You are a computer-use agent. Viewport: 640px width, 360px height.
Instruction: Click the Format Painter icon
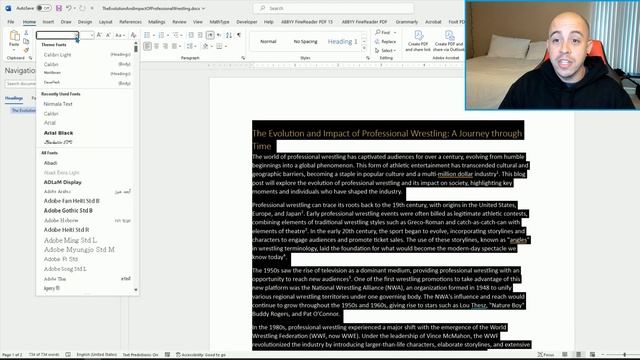pos(26,50)
